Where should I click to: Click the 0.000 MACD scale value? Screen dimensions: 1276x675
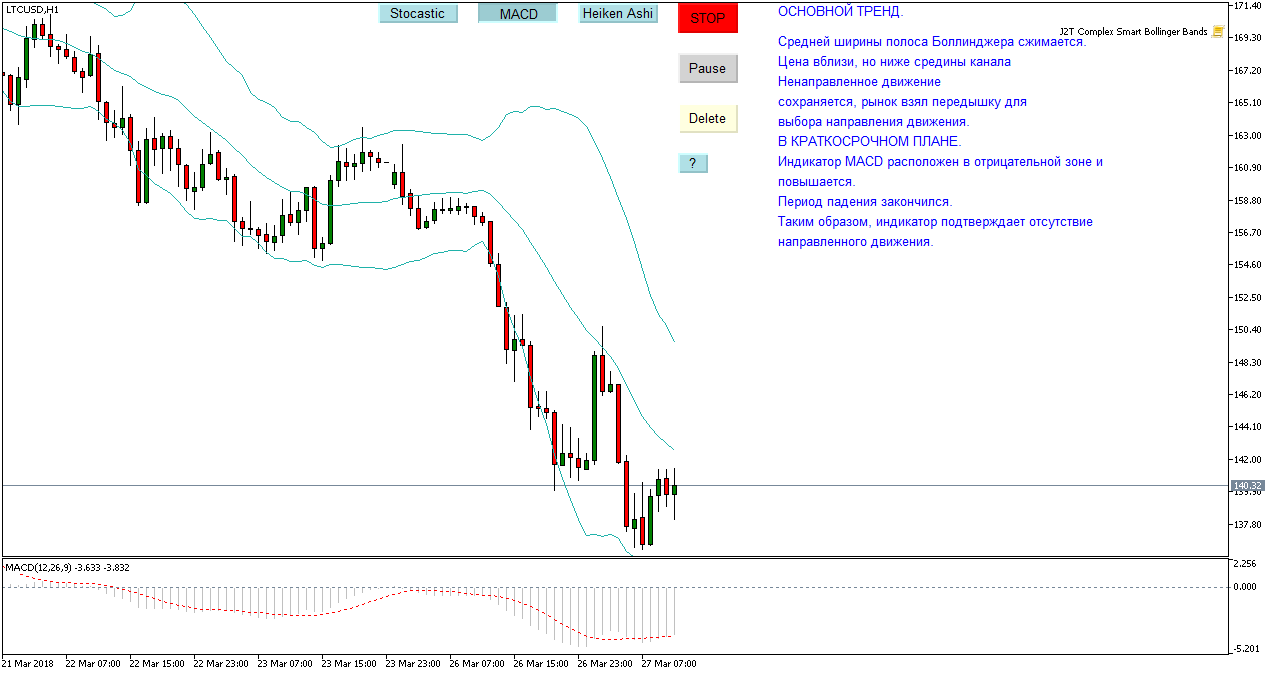point(1245,587)
